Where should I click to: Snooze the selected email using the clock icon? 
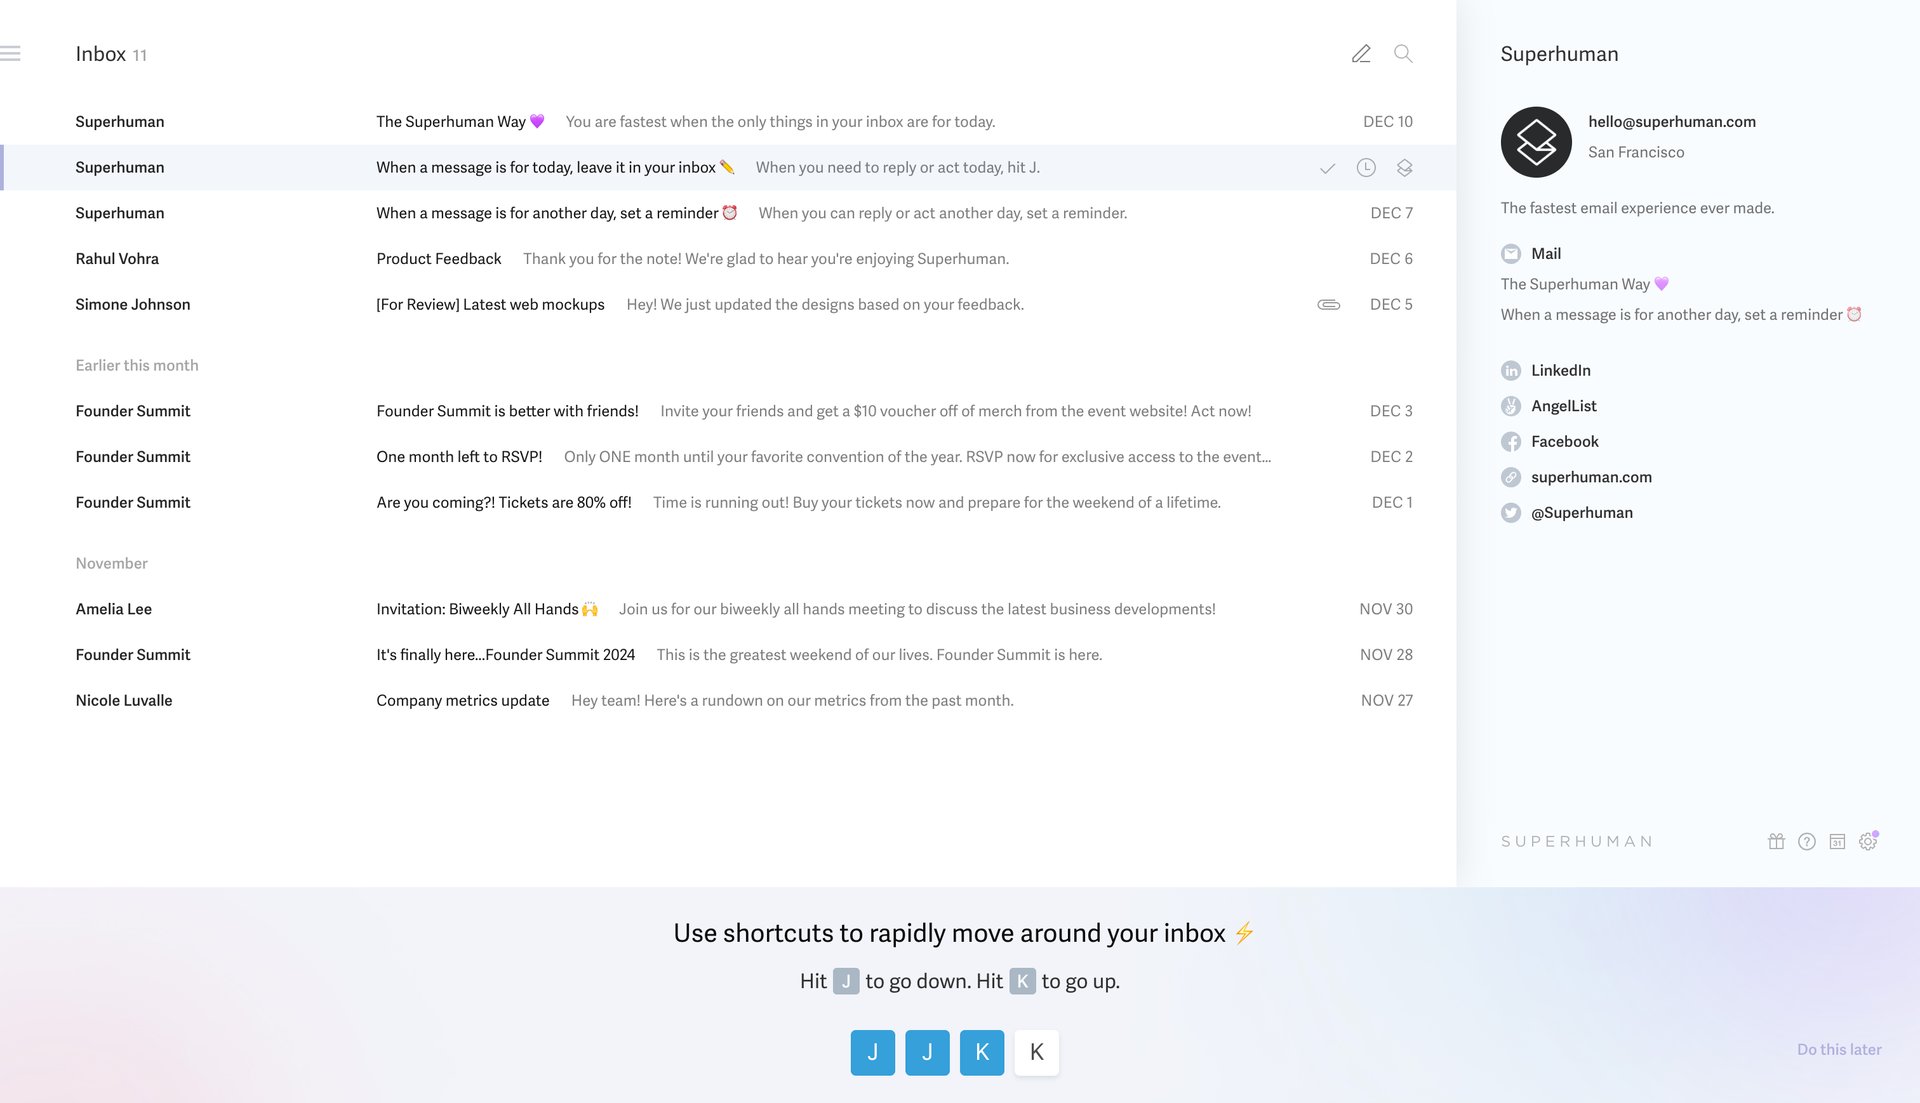pos(1366,168)
